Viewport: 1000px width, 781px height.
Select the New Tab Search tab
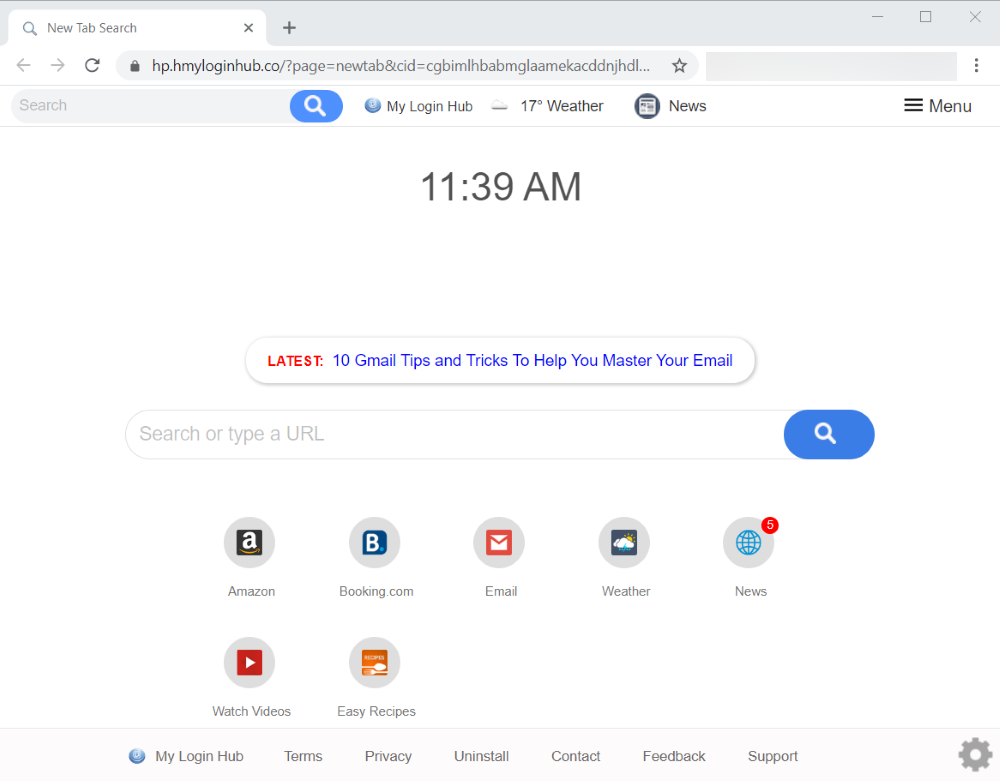pyautogui.click(x=137, y=28)
